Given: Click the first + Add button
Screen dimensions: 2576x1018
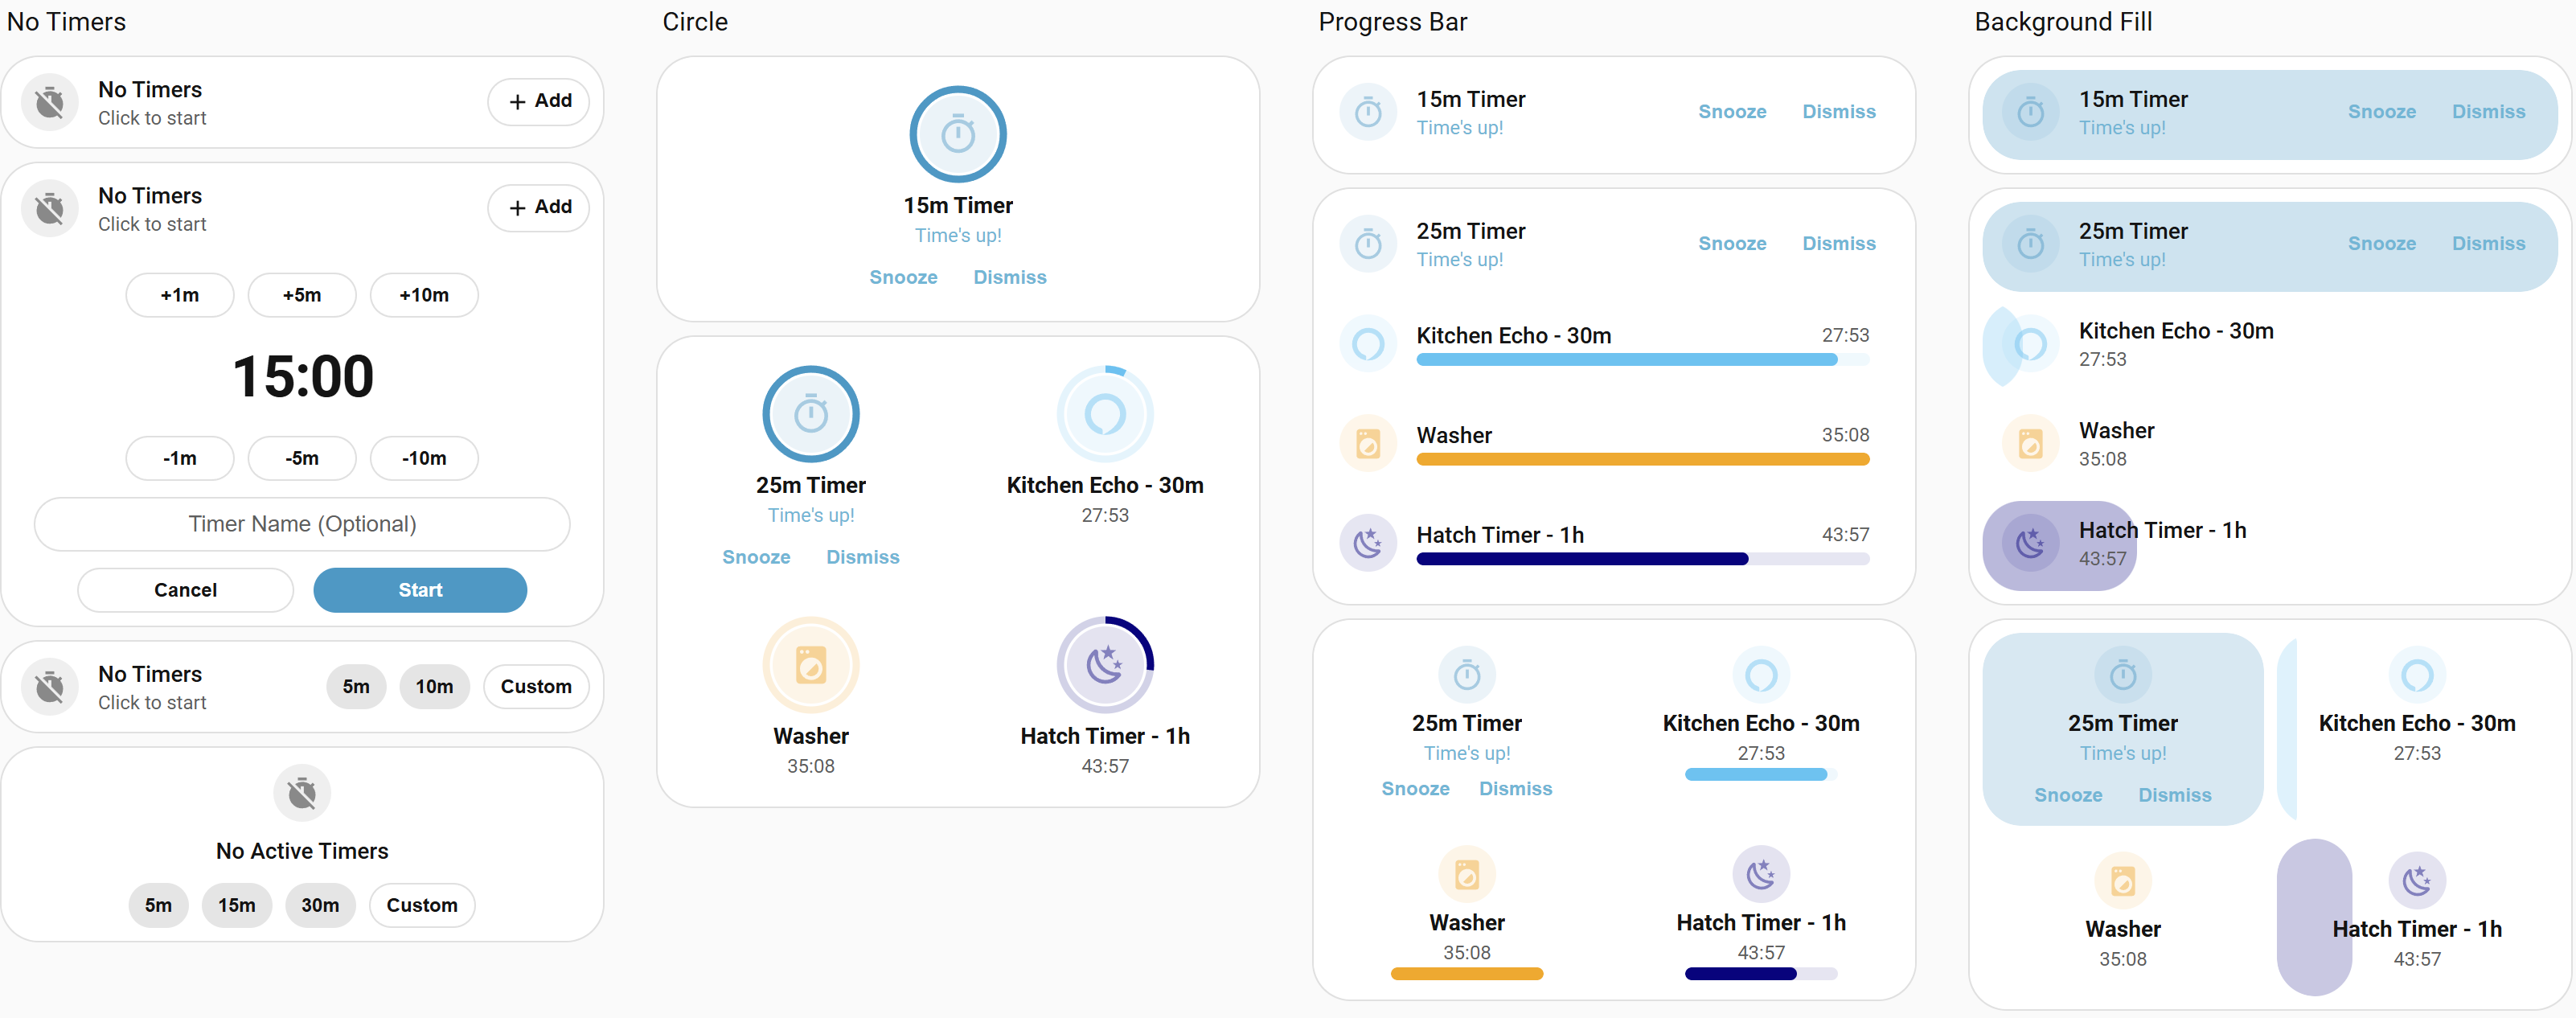Looking at the screenshot, I should coord(539,101).
